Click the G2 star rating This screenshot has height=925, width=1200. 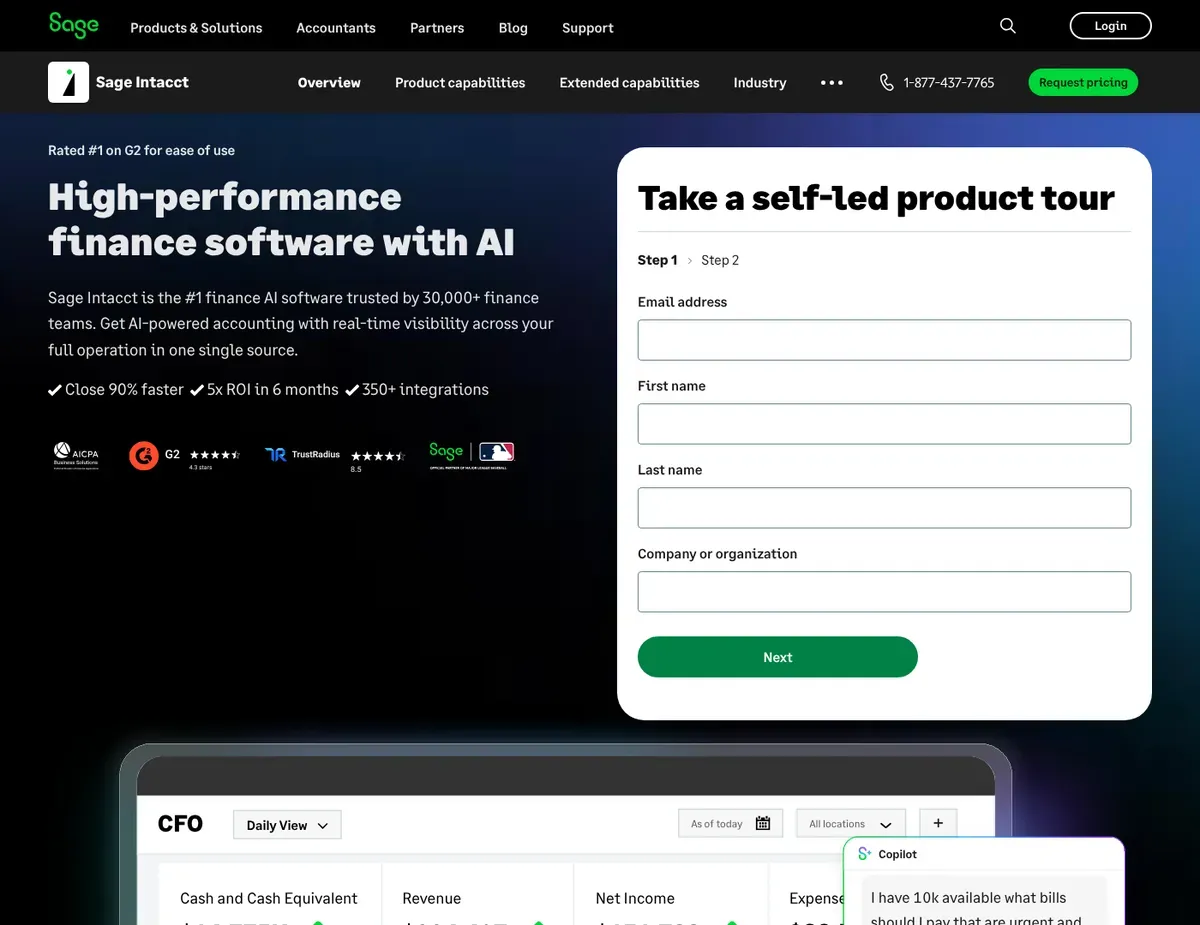[x=215, y=454]
